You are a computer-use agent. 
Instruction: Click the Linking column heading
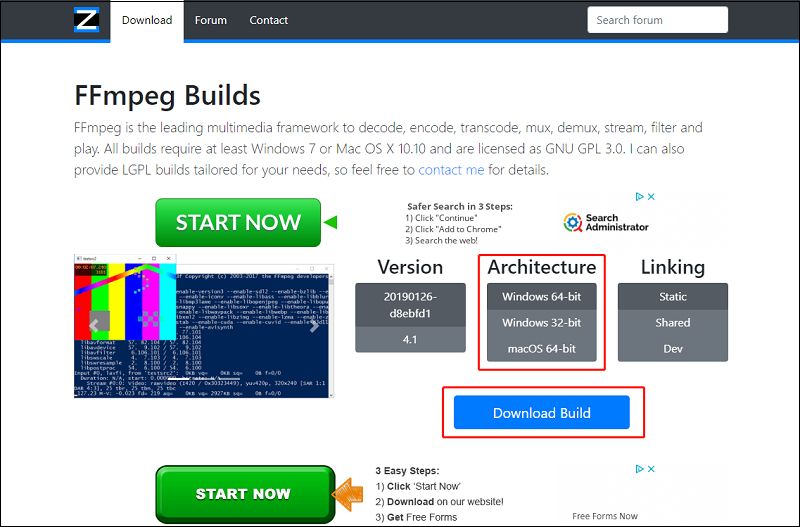672,267
